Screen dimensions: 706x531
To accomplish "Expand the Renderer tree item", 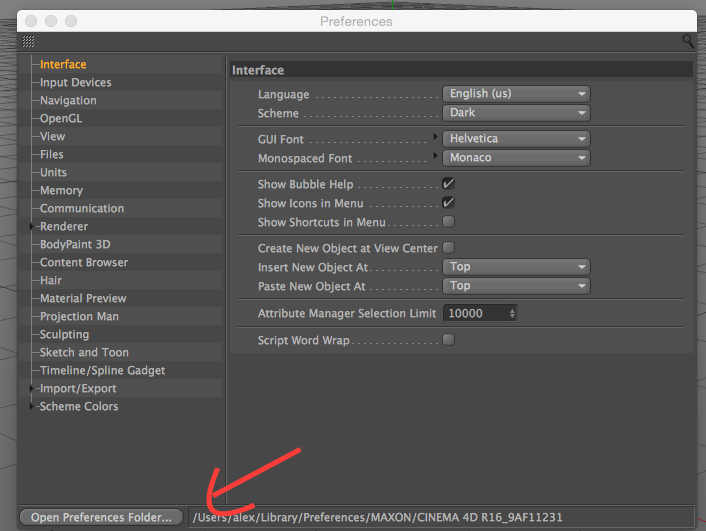I will [32, 226].
